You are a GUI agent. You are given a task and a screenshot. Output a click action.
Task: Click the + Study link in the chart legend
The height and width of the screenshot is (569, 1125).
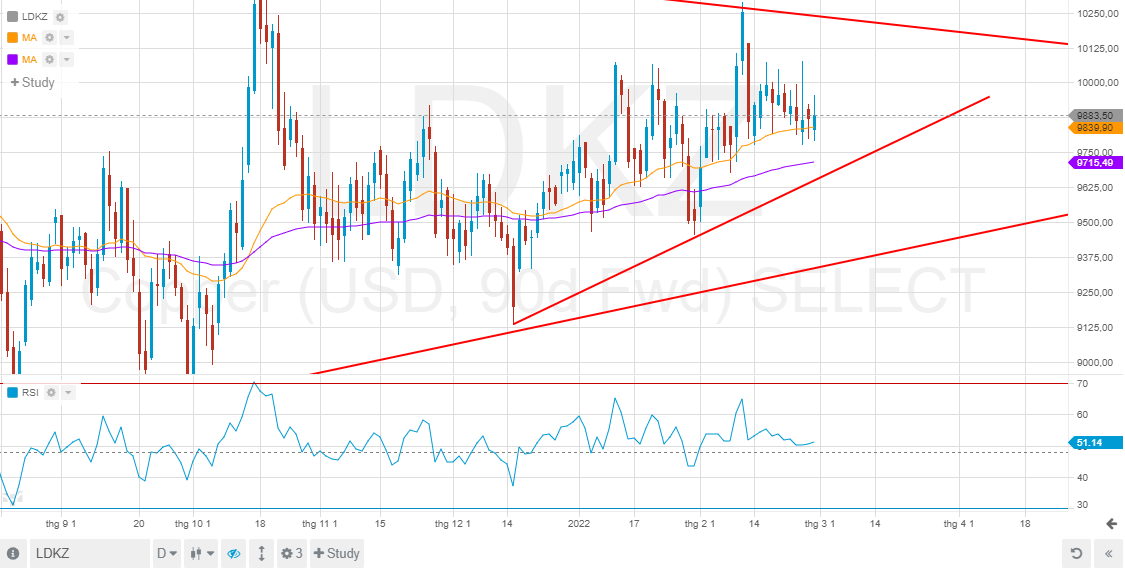[x=33, y=83]
